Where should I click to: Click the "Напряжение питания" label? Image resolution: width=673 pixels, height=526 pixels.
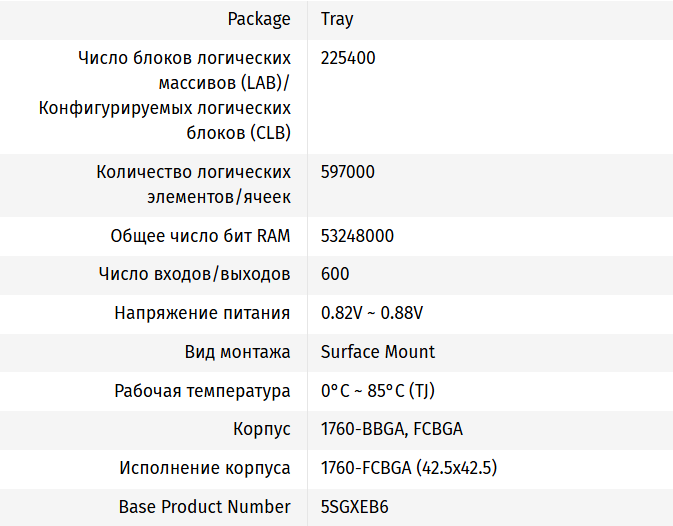point(202,313)
